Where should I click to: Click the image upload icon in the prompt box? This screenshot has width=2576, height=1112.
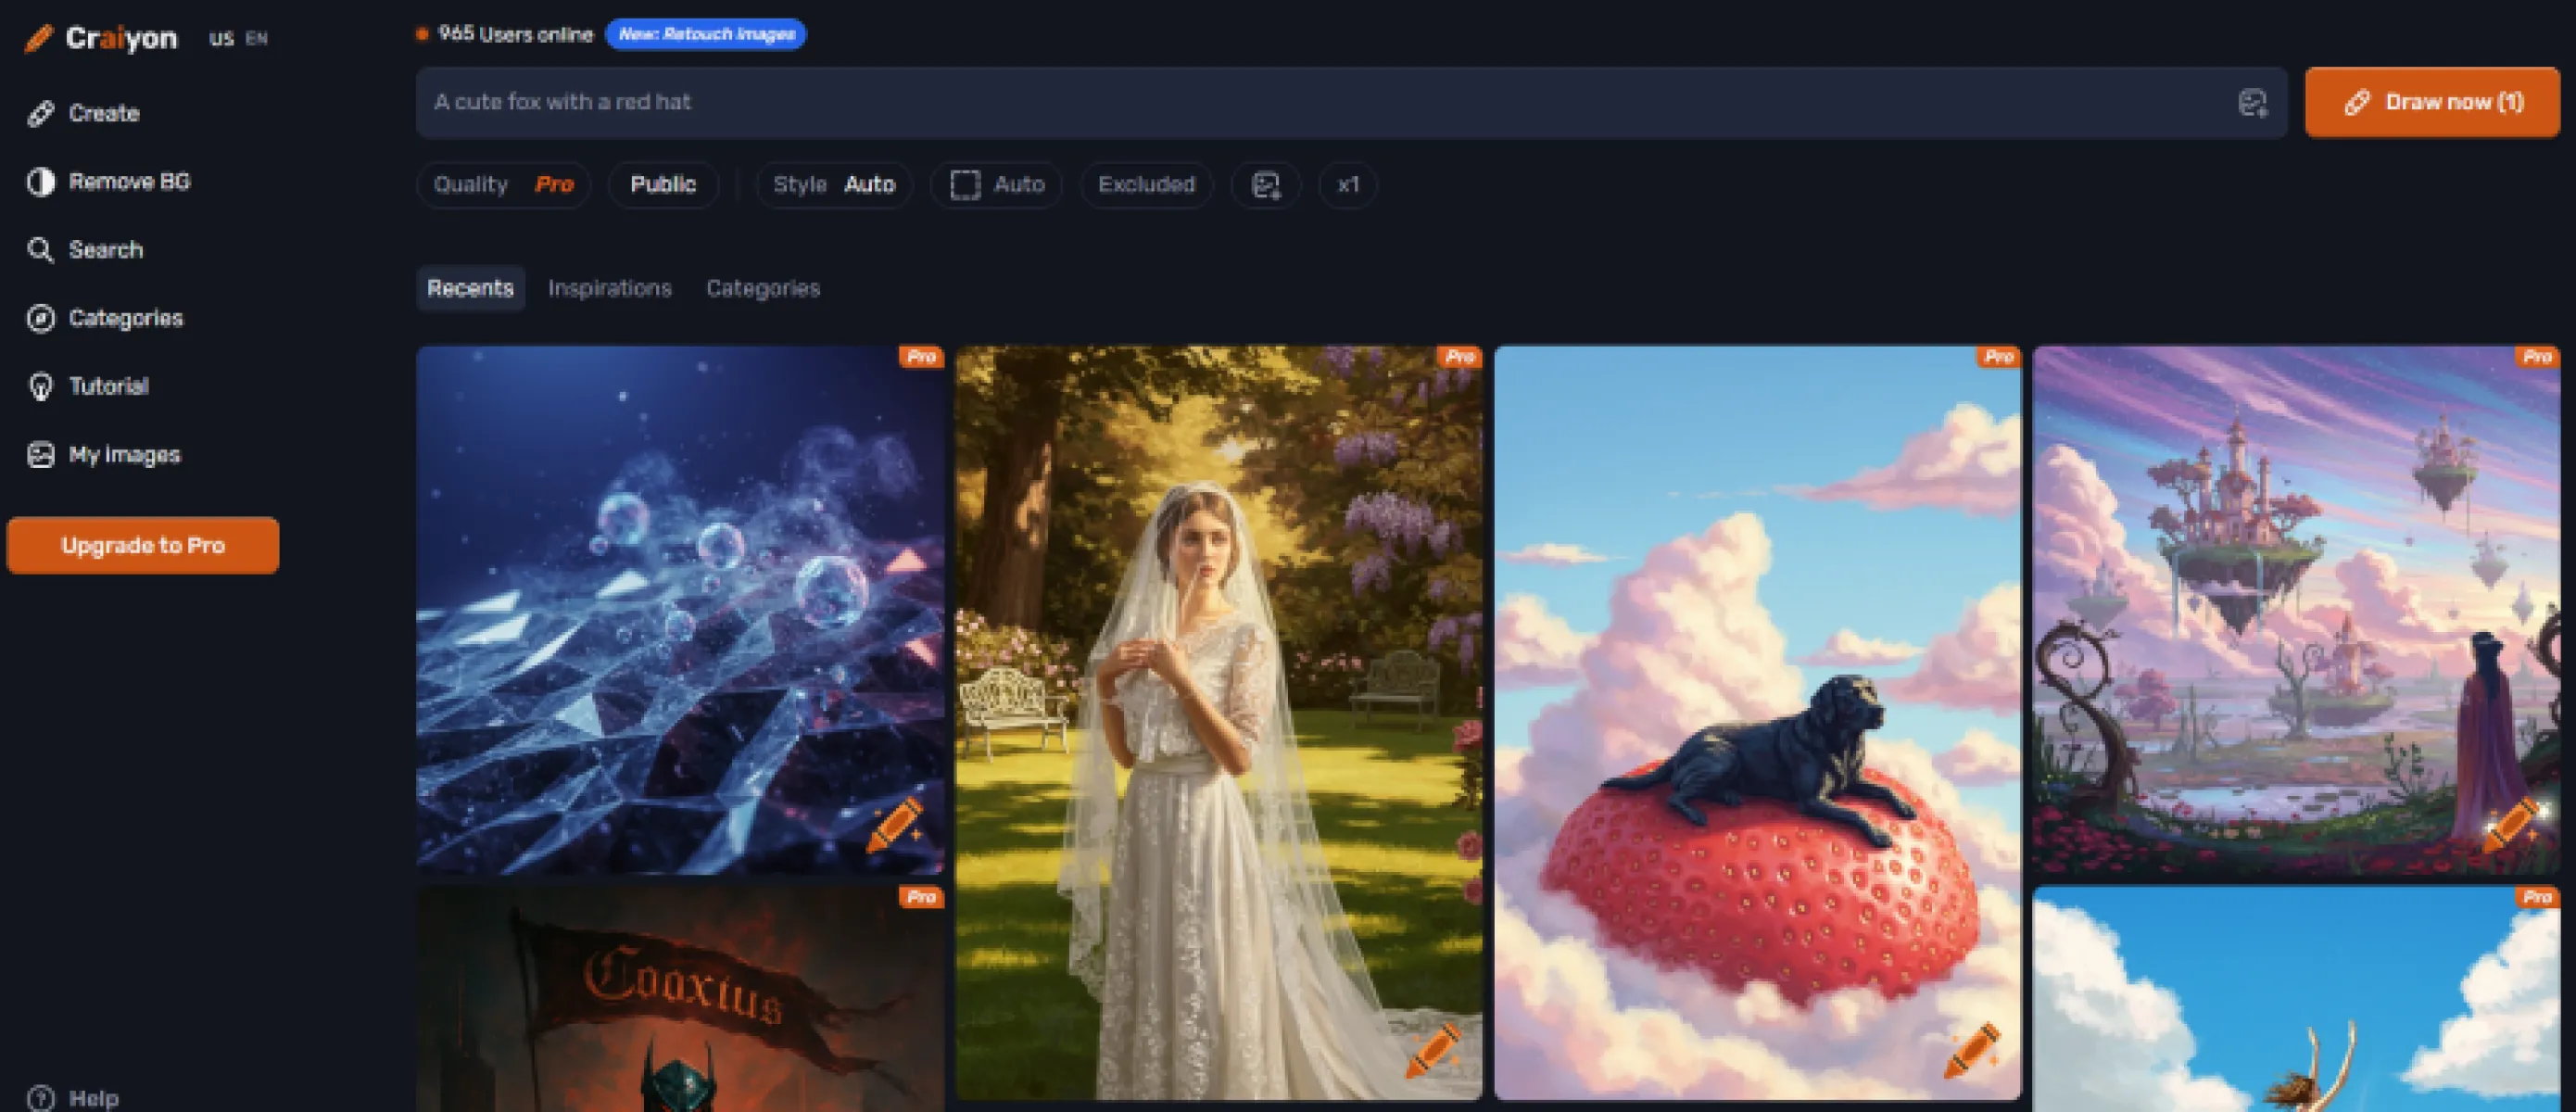(2252, 103)
